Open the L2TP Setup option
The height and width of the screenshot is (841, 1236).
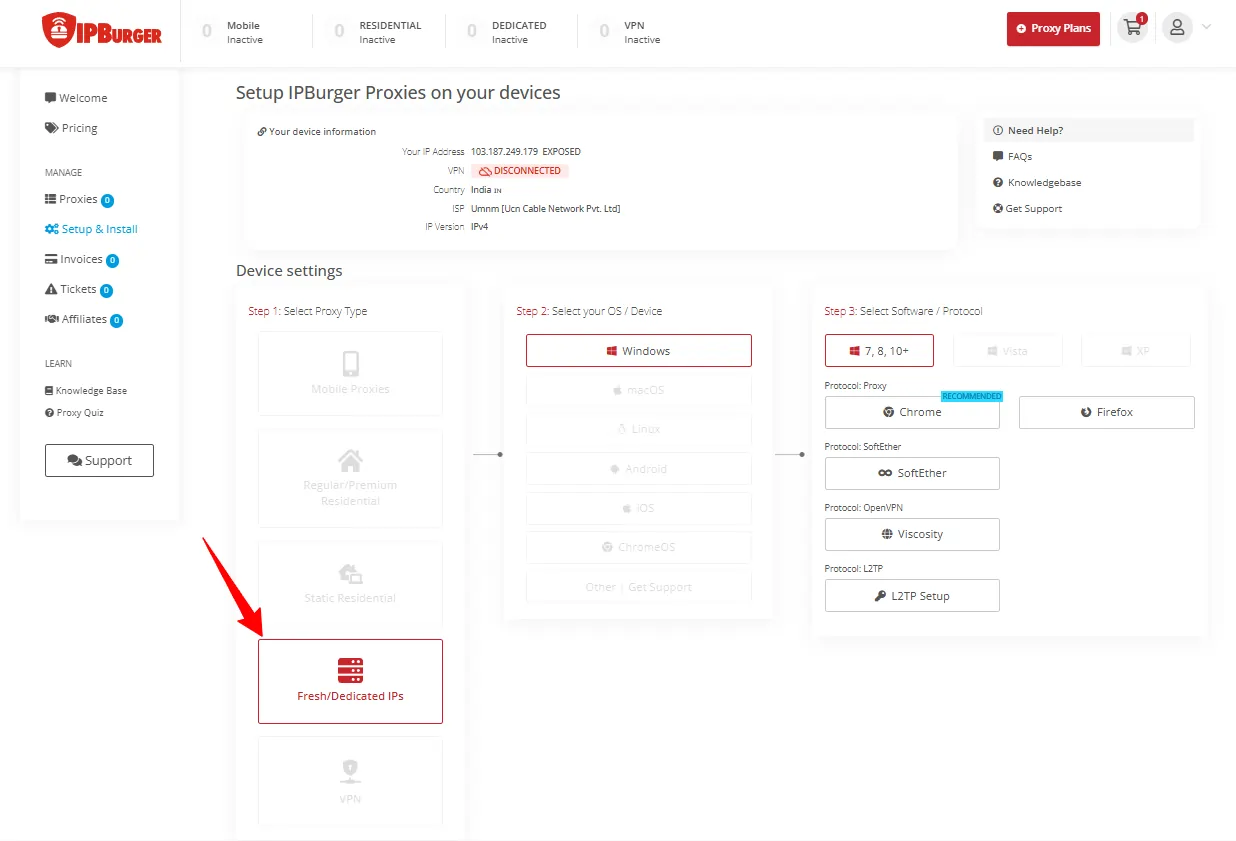click(912, 596)
